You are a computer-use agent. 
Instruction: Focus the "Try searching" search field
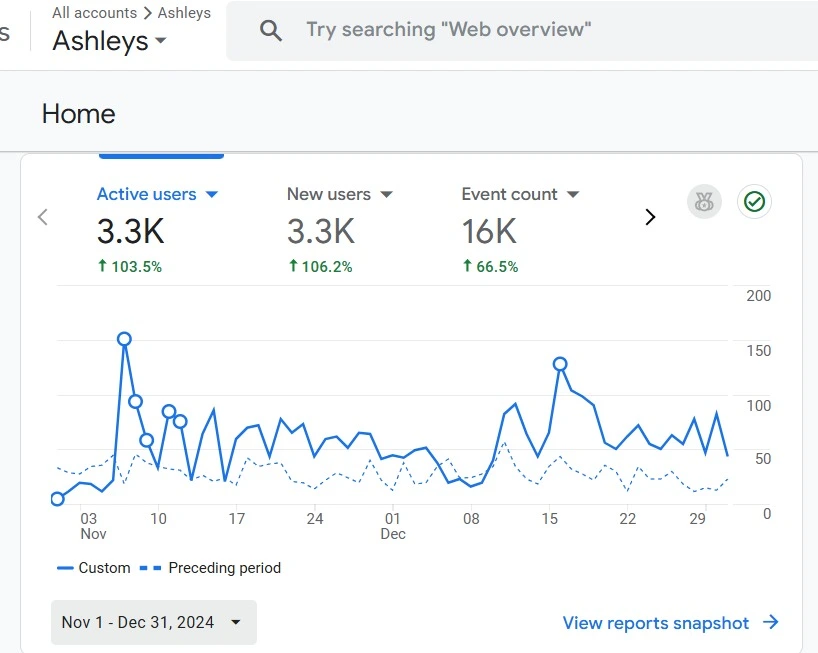point(448,30)
